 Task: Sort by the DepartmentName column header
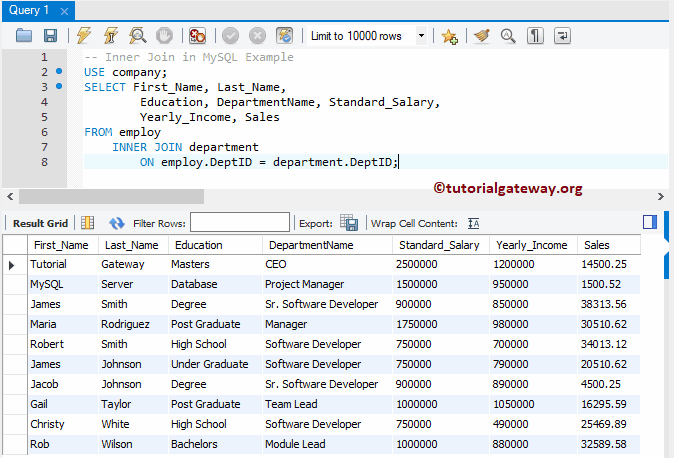pyautogui.click(x=311, y=245)
